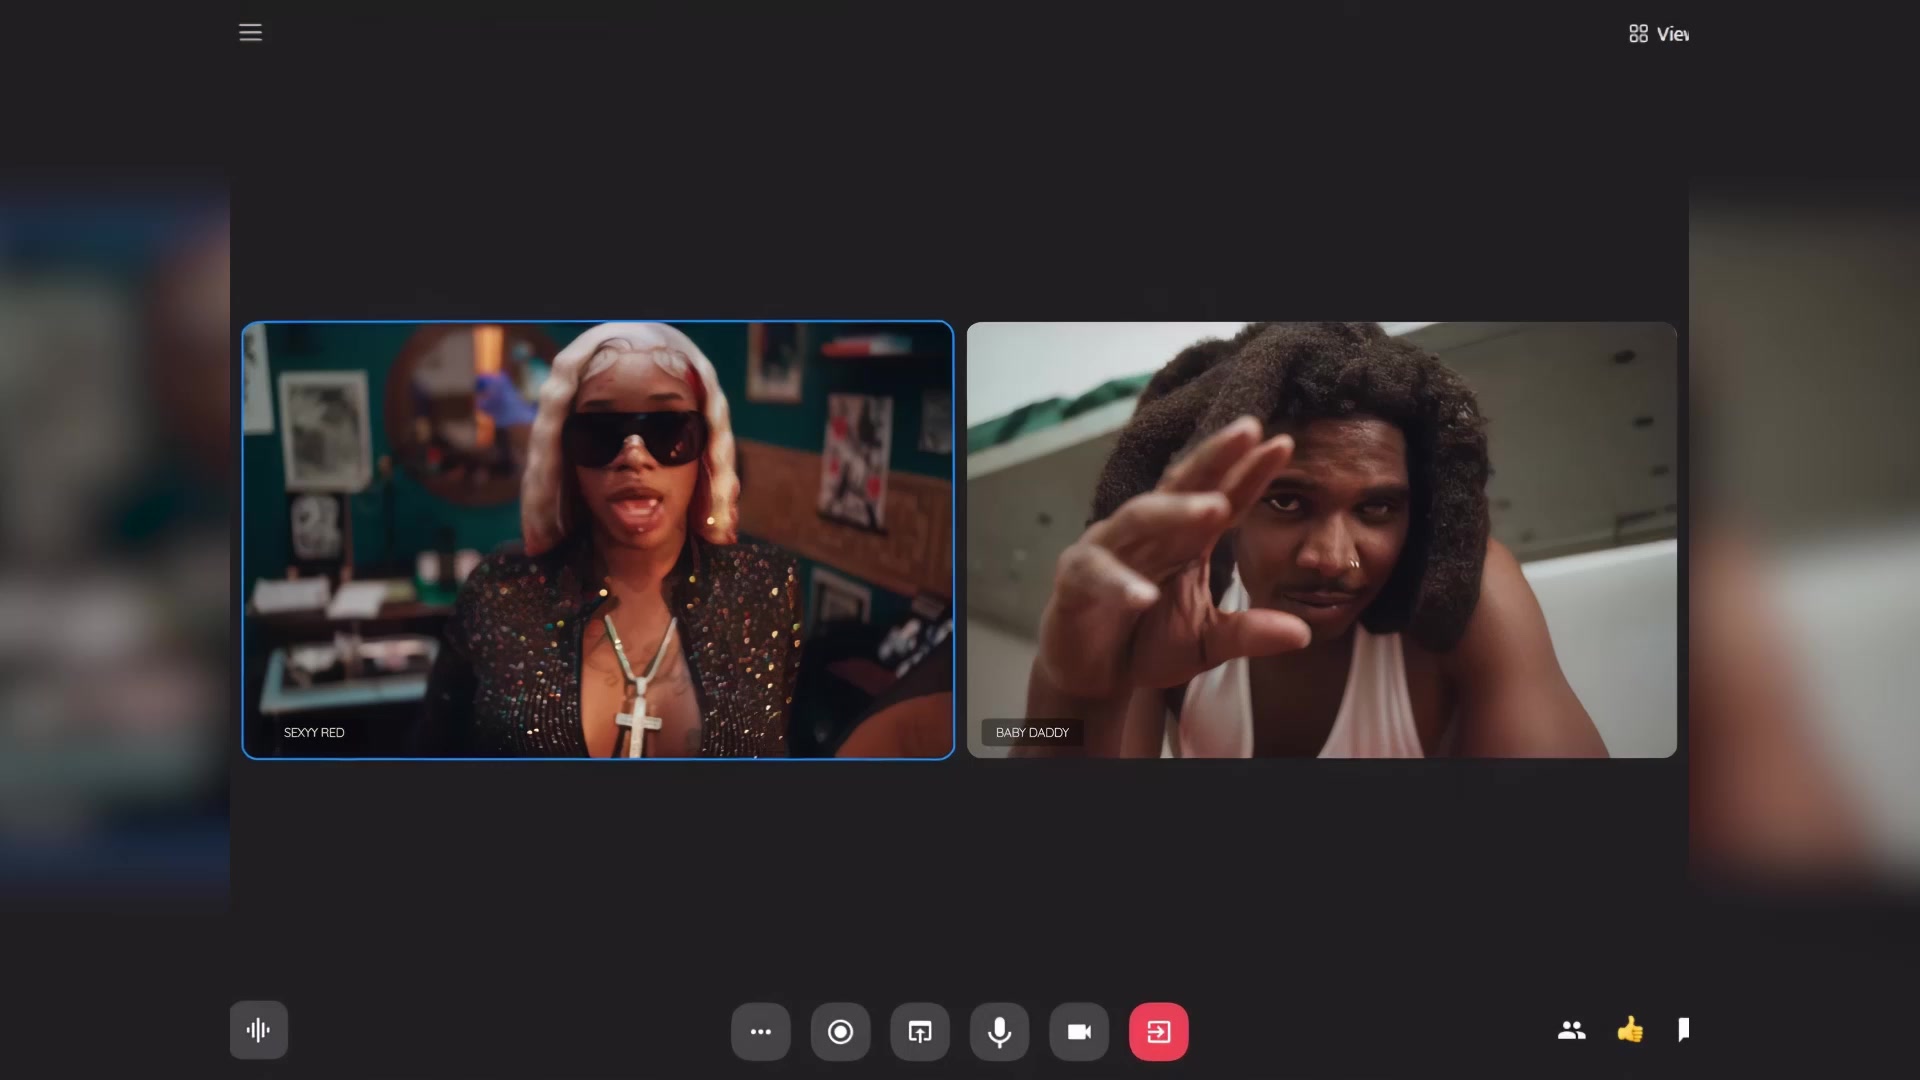Open the View layout options
The width and height of the screenshot is (1920, 1080).
(1658, 34)
